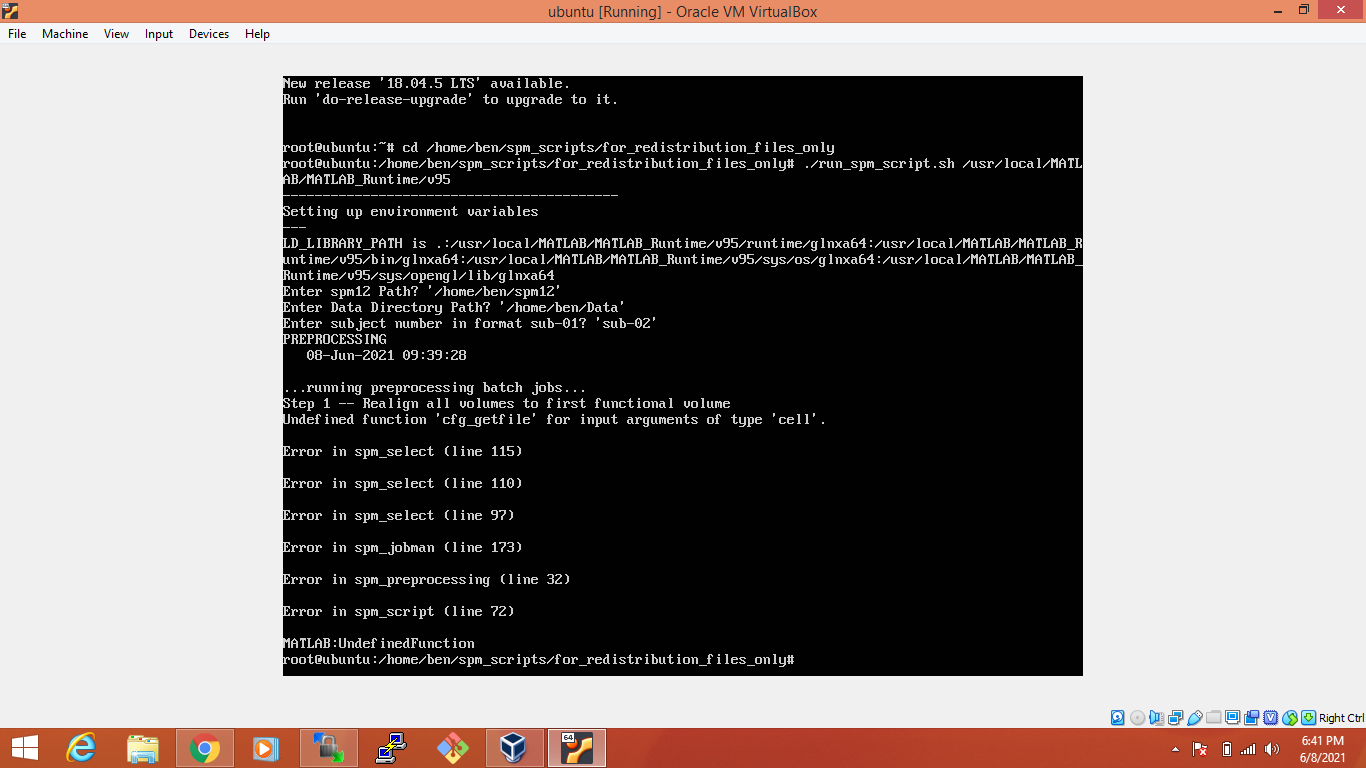Open VirtualBox Manager from the taskbar
Viewport: 1366px width, 768px height.
click(514, 748)
